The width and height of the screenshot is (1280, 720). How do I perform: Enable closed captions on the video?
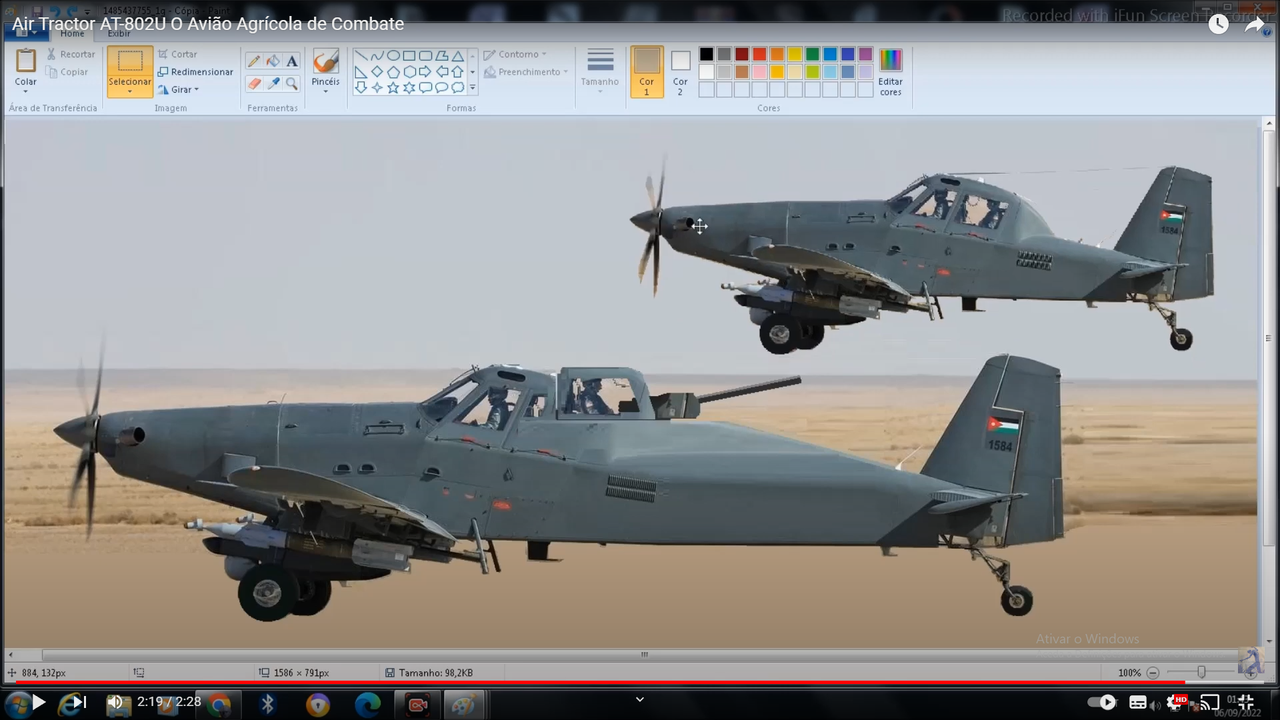tap(1137, 702)
